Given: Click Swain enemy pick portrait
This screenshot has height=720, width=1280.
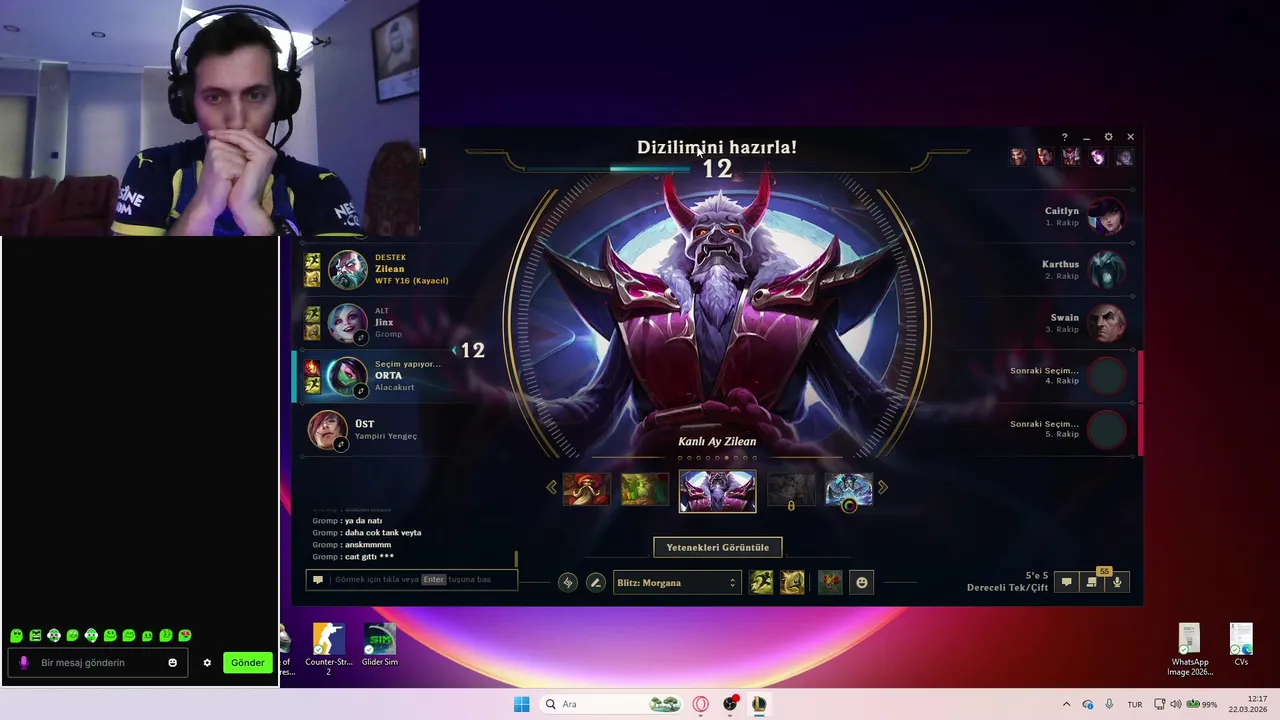Looking at the screenshot, I should [x=1106, y=323].
